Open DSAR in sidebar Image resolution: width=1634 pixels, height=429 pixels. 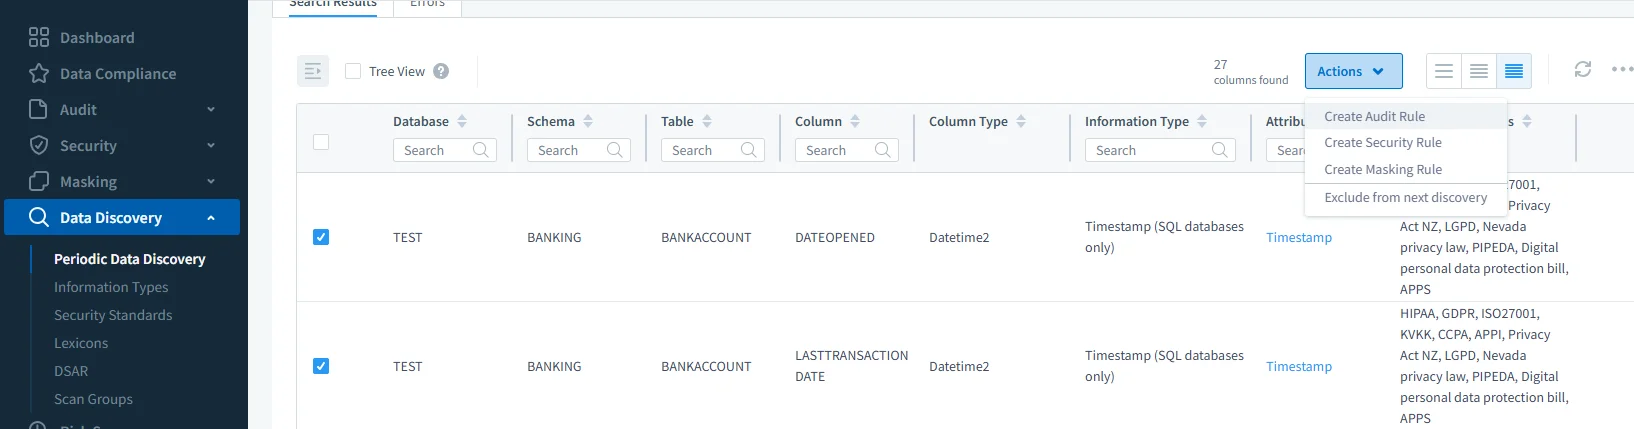(x=71, y=371)
